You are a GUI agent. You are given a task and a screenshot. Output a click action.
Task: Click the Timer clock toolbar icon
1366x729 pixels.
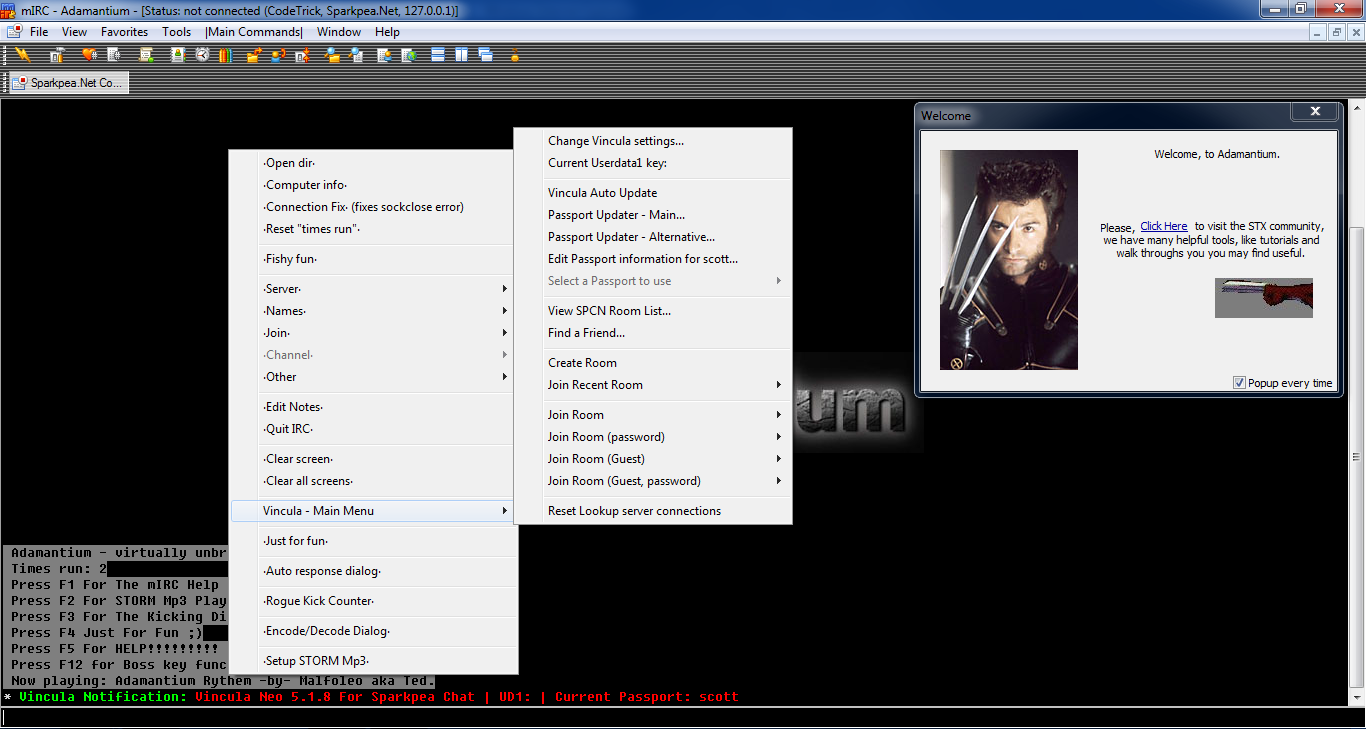coord(202,55)
